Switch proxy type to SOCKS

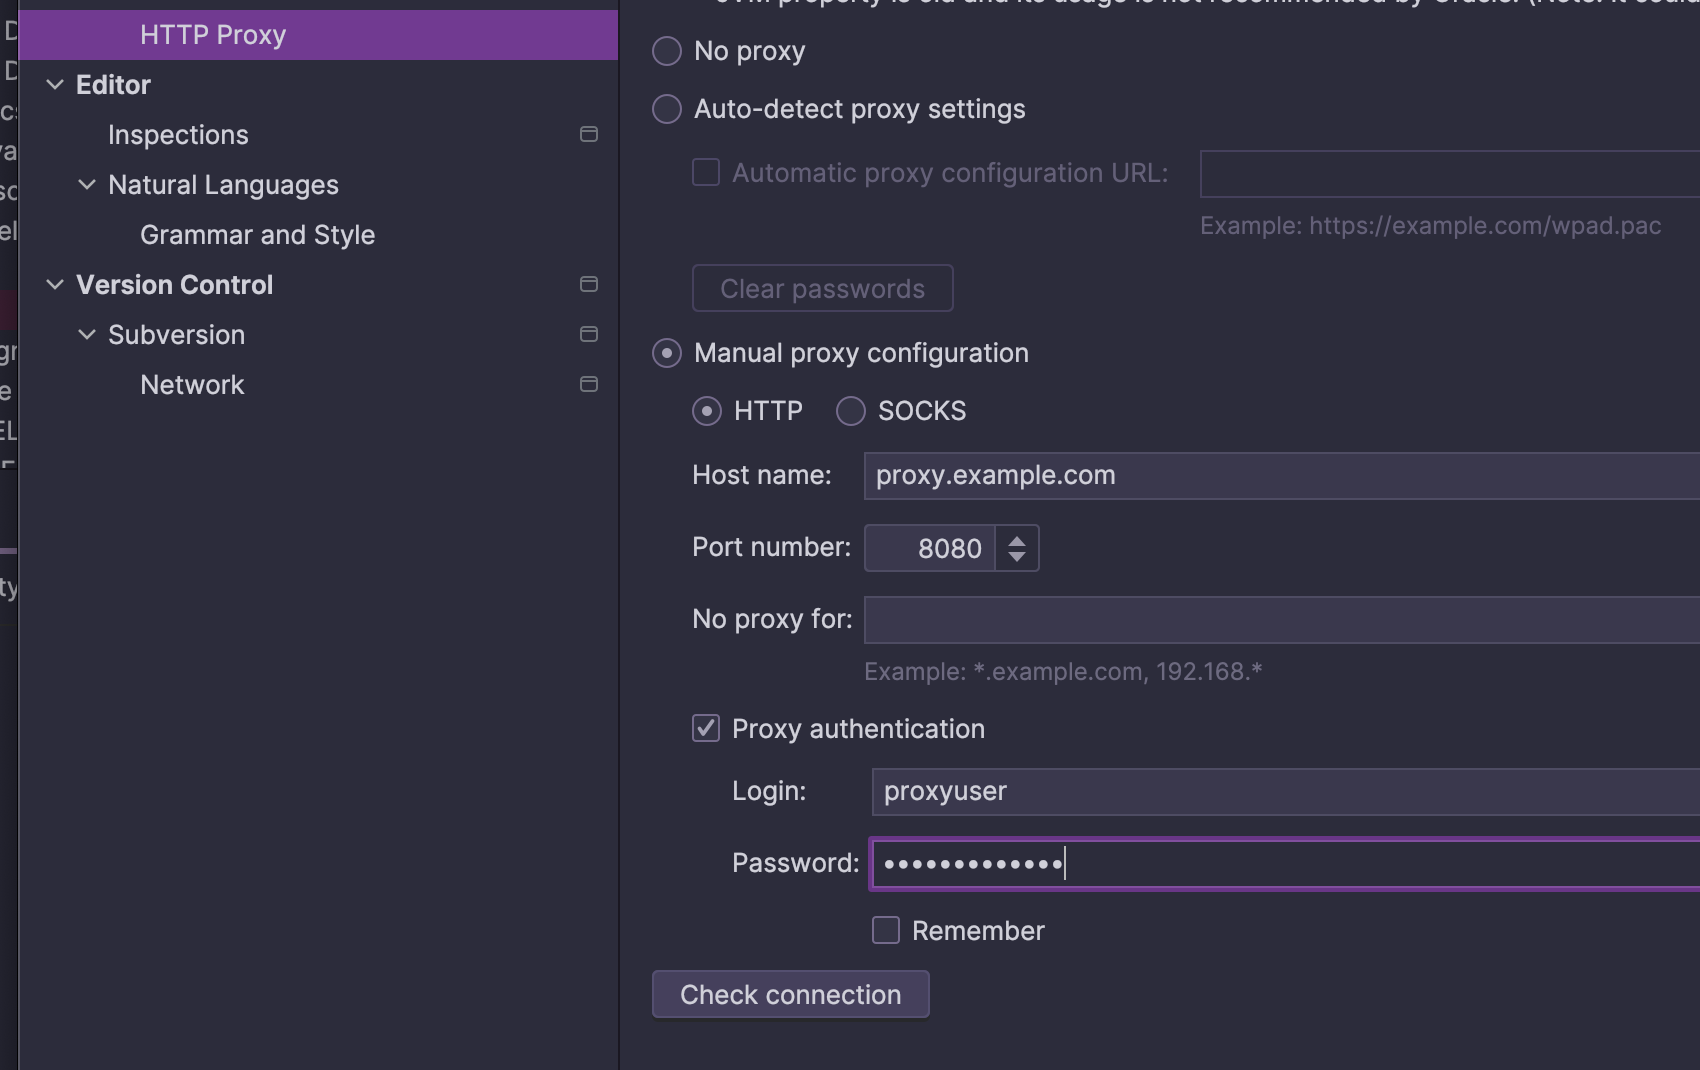tap(851, 411)
